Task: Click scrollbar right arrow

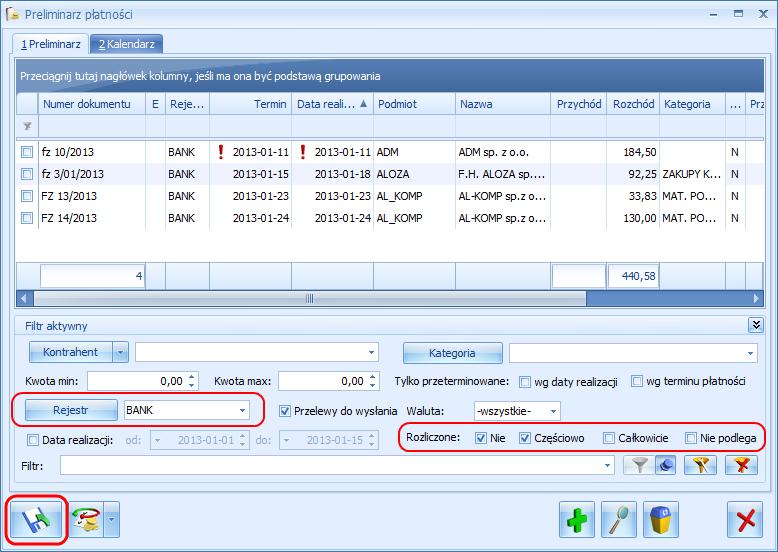Action: click(756, 299)
